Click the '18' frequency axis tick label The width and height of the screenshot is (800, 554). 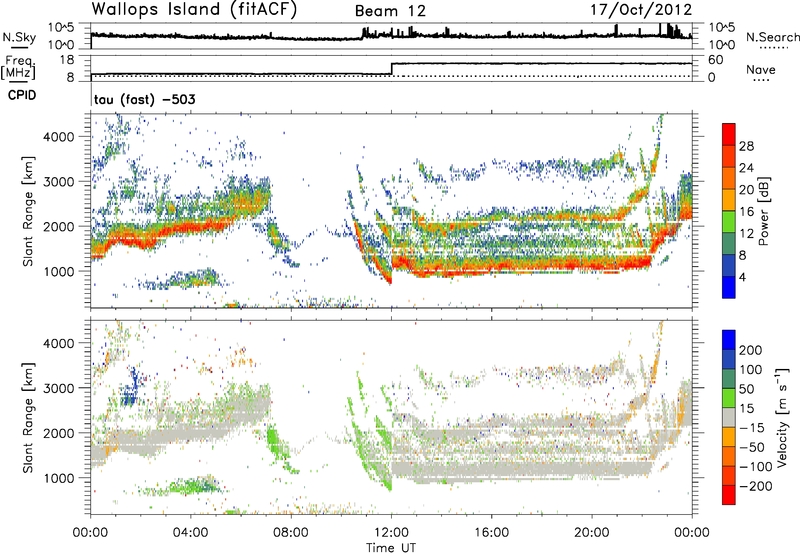(67, 60)
